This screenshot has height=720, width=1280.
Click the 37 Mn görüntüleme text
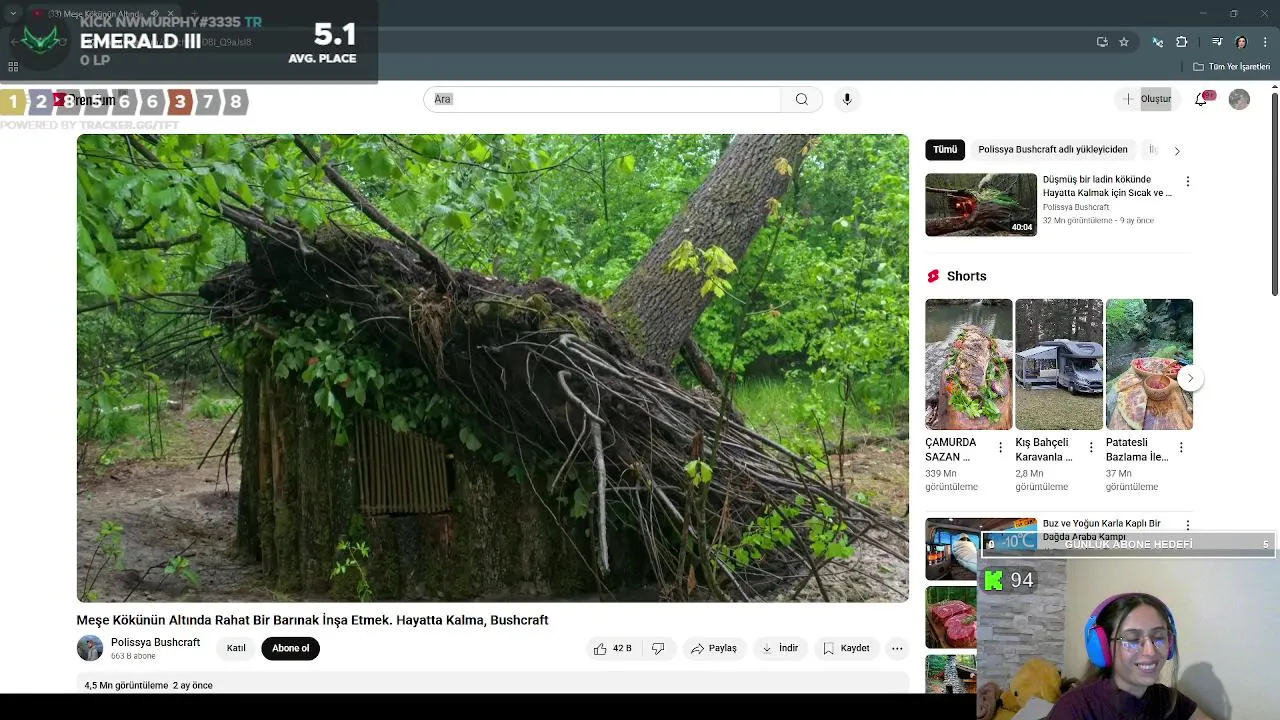pyautogui.click(x=1132, y=480)
